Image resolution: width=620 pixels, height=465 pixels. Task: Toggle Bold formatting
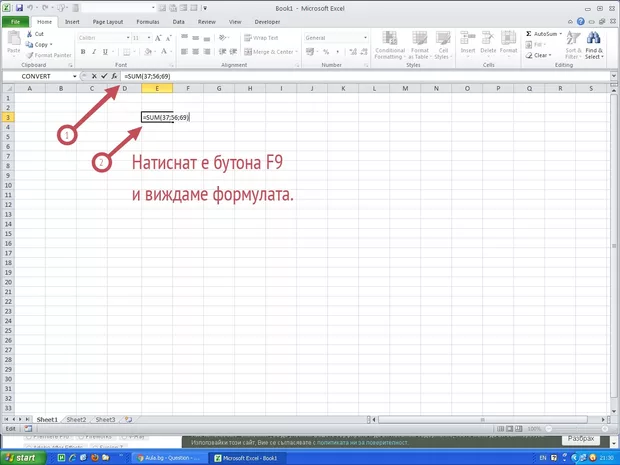coord(83,52)
